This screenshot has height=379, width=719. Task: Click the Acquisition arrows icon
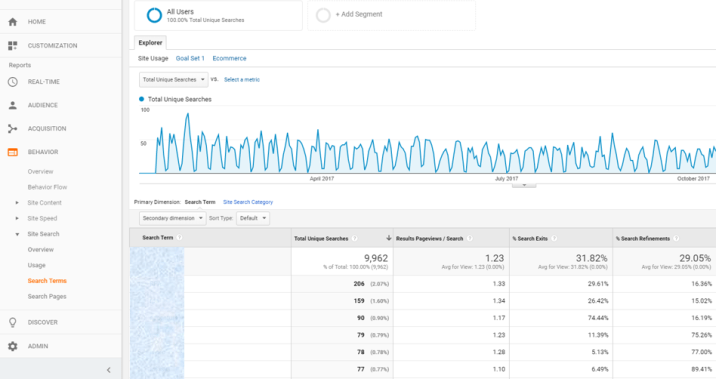13,129
